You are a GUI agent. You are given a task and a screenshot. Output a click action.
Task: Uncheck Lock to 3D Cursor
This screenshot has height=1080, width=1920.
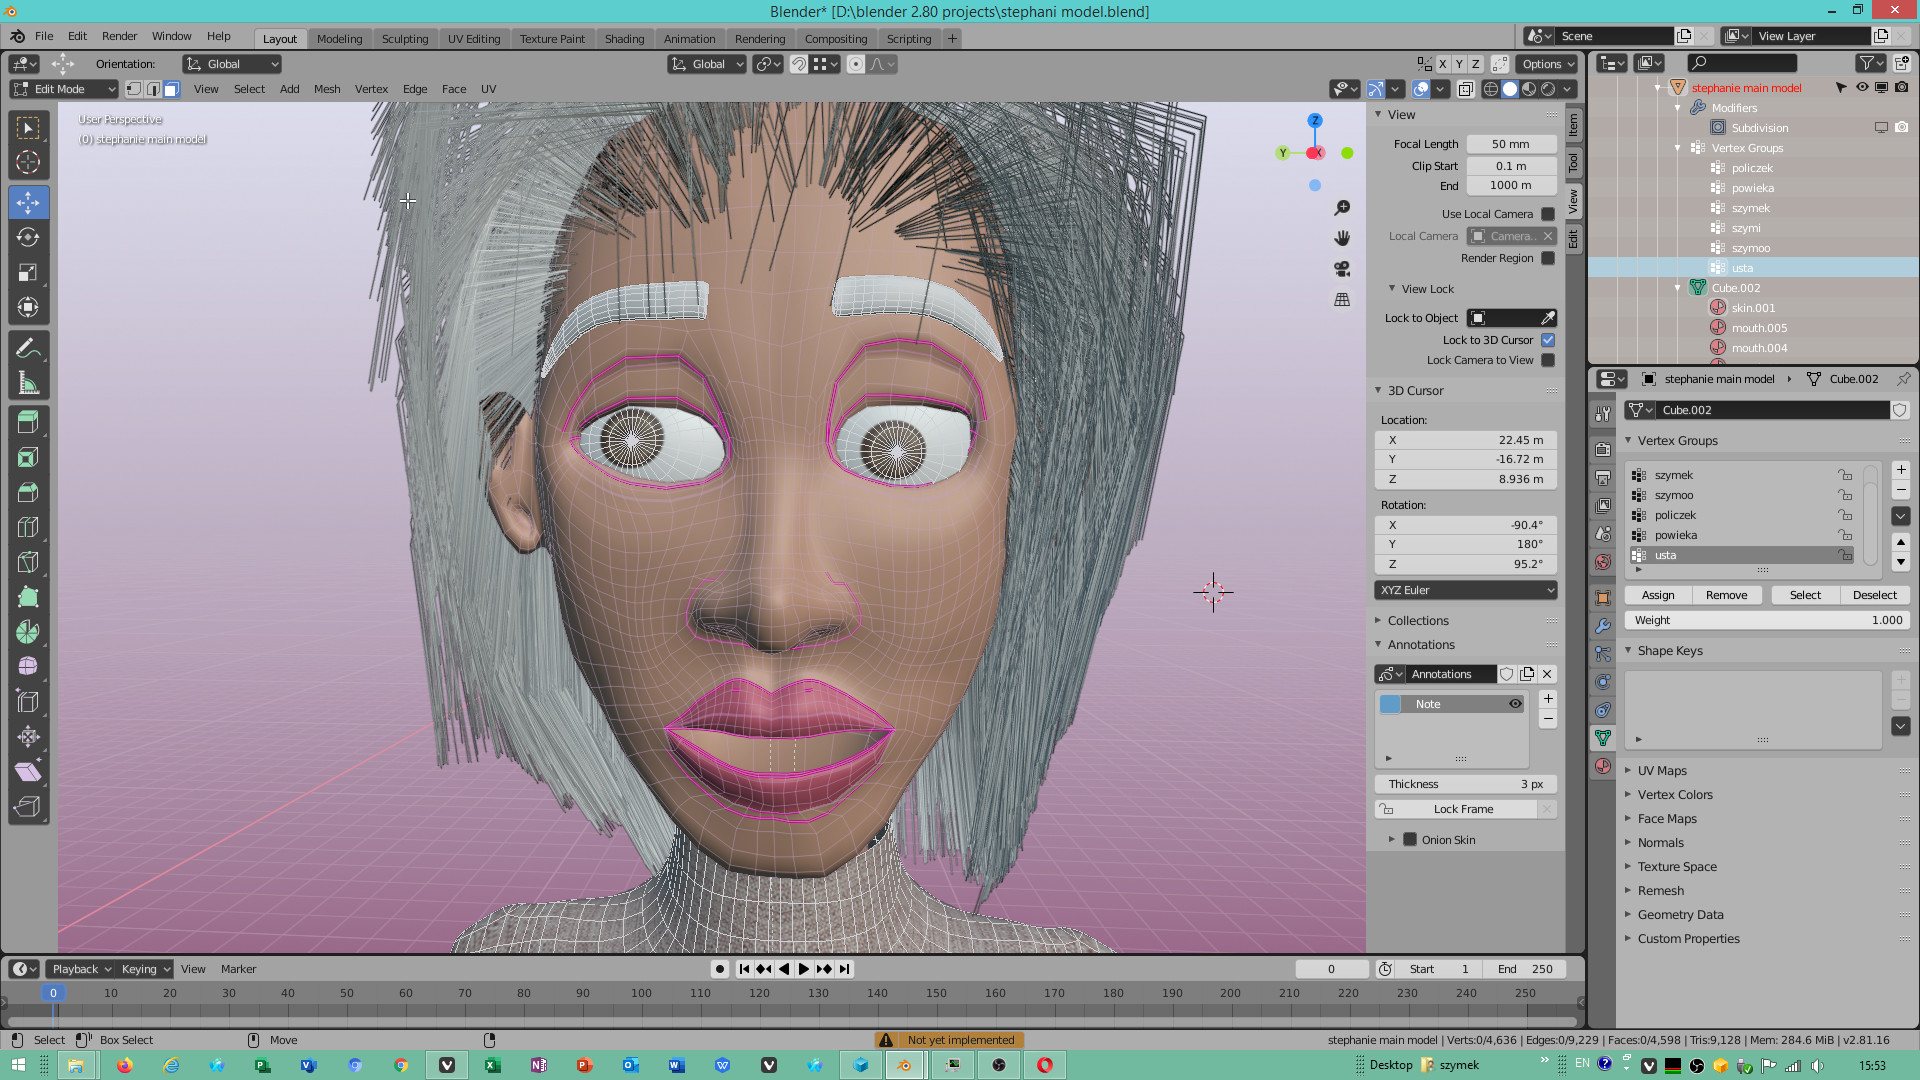(x=1548, y=340)
